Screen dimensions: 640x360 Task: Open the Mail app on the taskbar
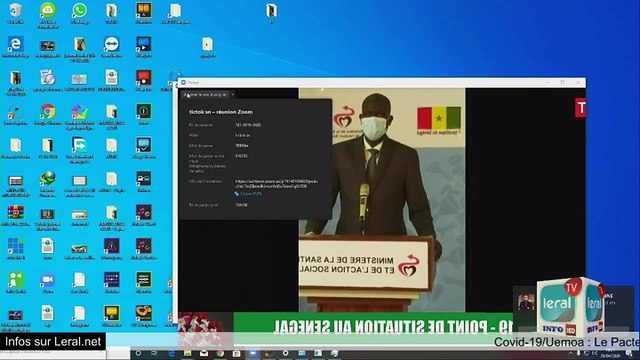pos(204,353)
